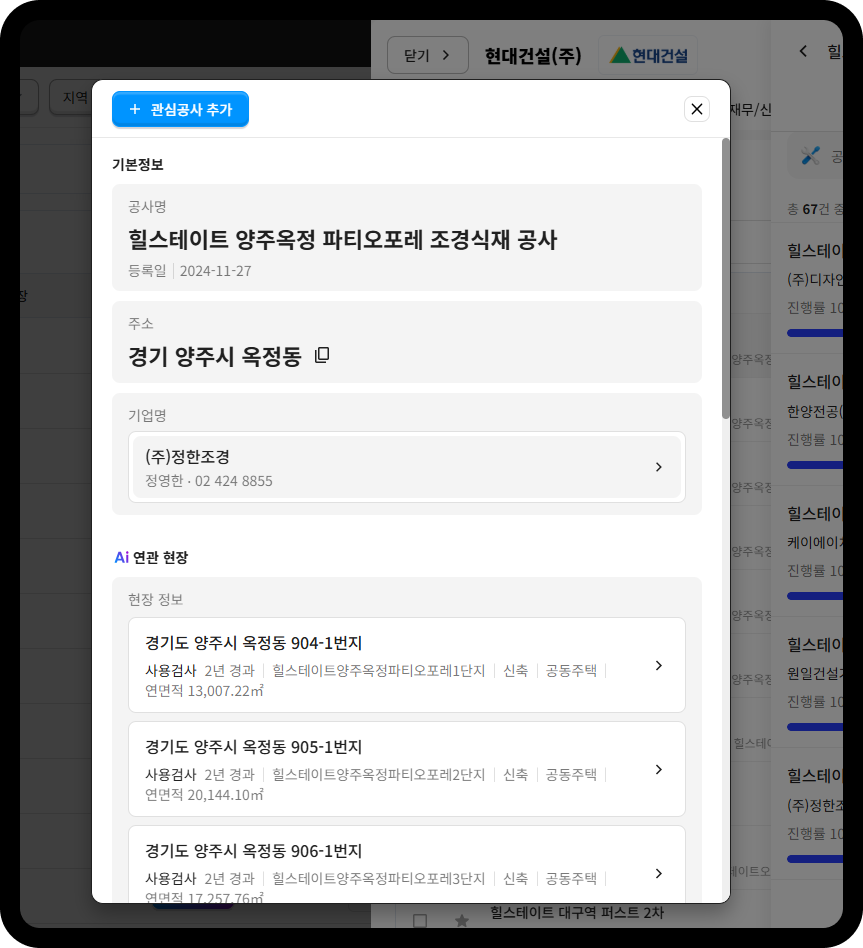Click the text 힐스테이트양주옥정파티오포레2단지
Image resolution: width=863 pixels, height=948 pixels.
[x=379, y=774]
